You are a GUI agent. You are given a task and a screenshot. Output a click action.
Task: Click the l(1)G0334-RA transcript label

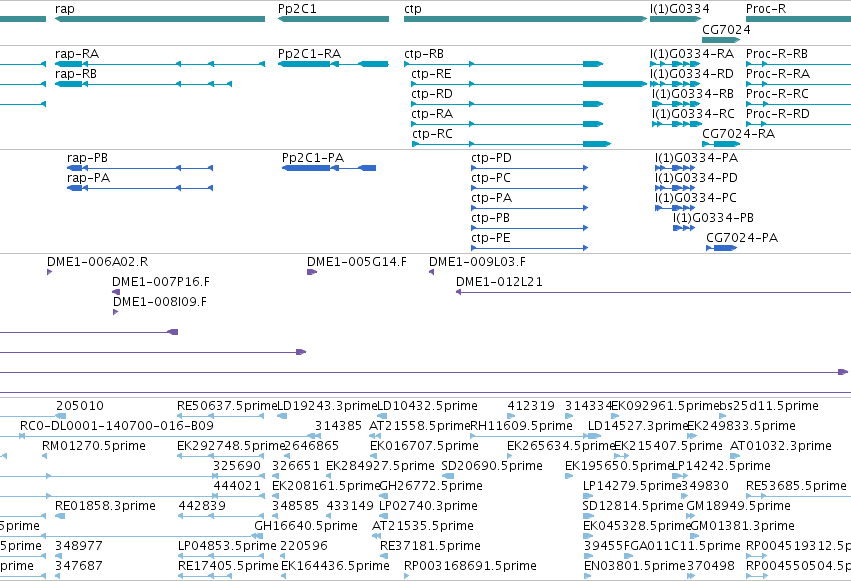click(x=692, y=54)
